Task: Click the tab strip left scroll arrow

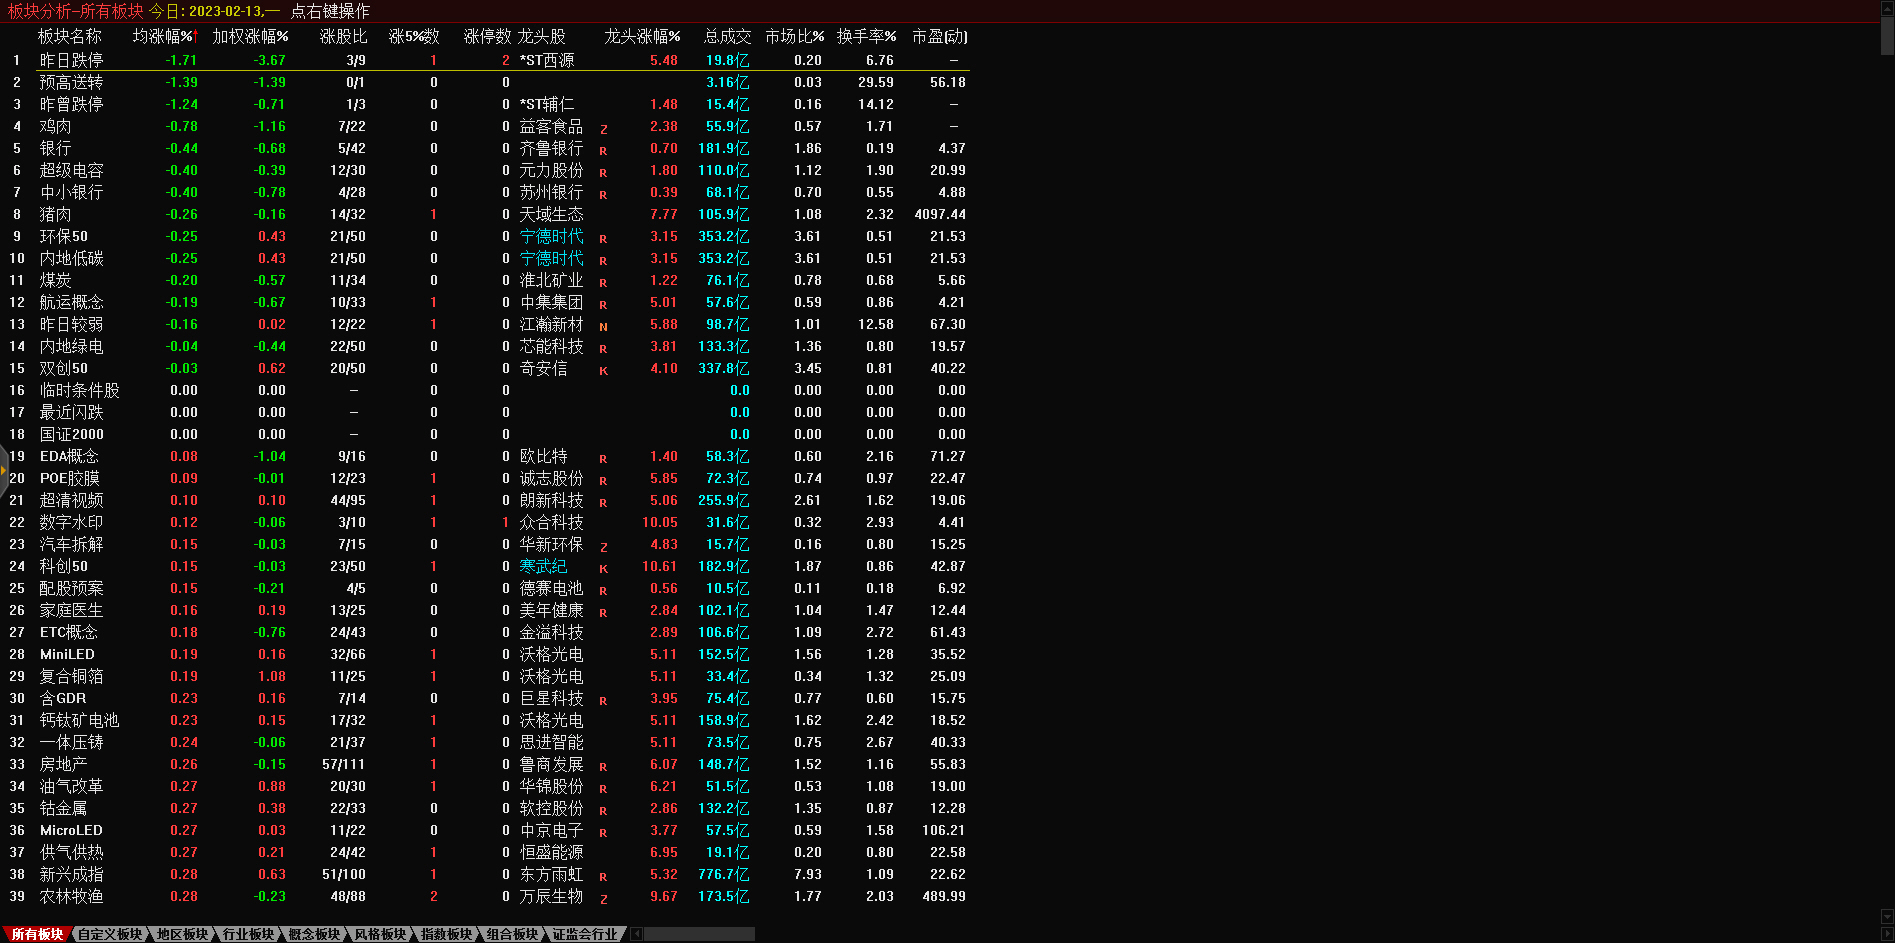Action: (x=637, y=934)
